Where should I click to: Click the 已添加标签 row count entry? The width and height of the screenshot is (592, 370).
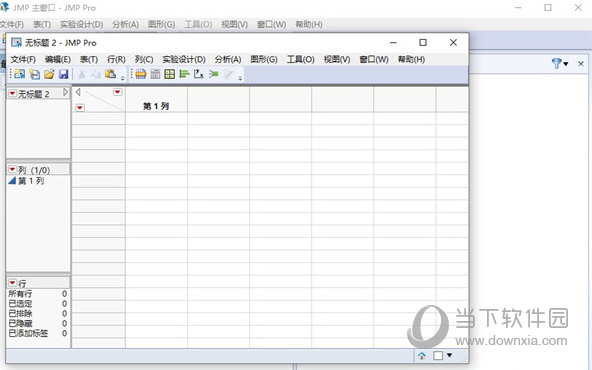click(x=38, y=333)
